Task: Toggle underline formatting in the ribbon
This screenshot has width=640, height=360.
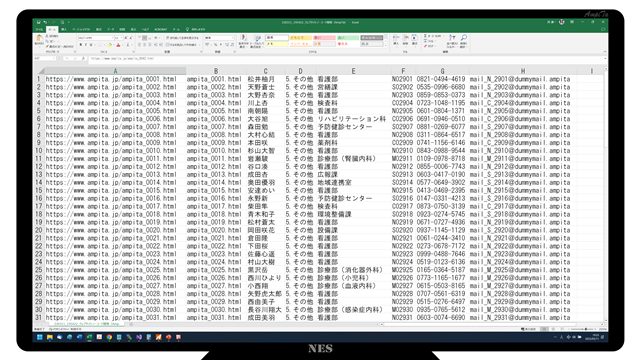Action: pyautogui.click(x=91, y=45)
